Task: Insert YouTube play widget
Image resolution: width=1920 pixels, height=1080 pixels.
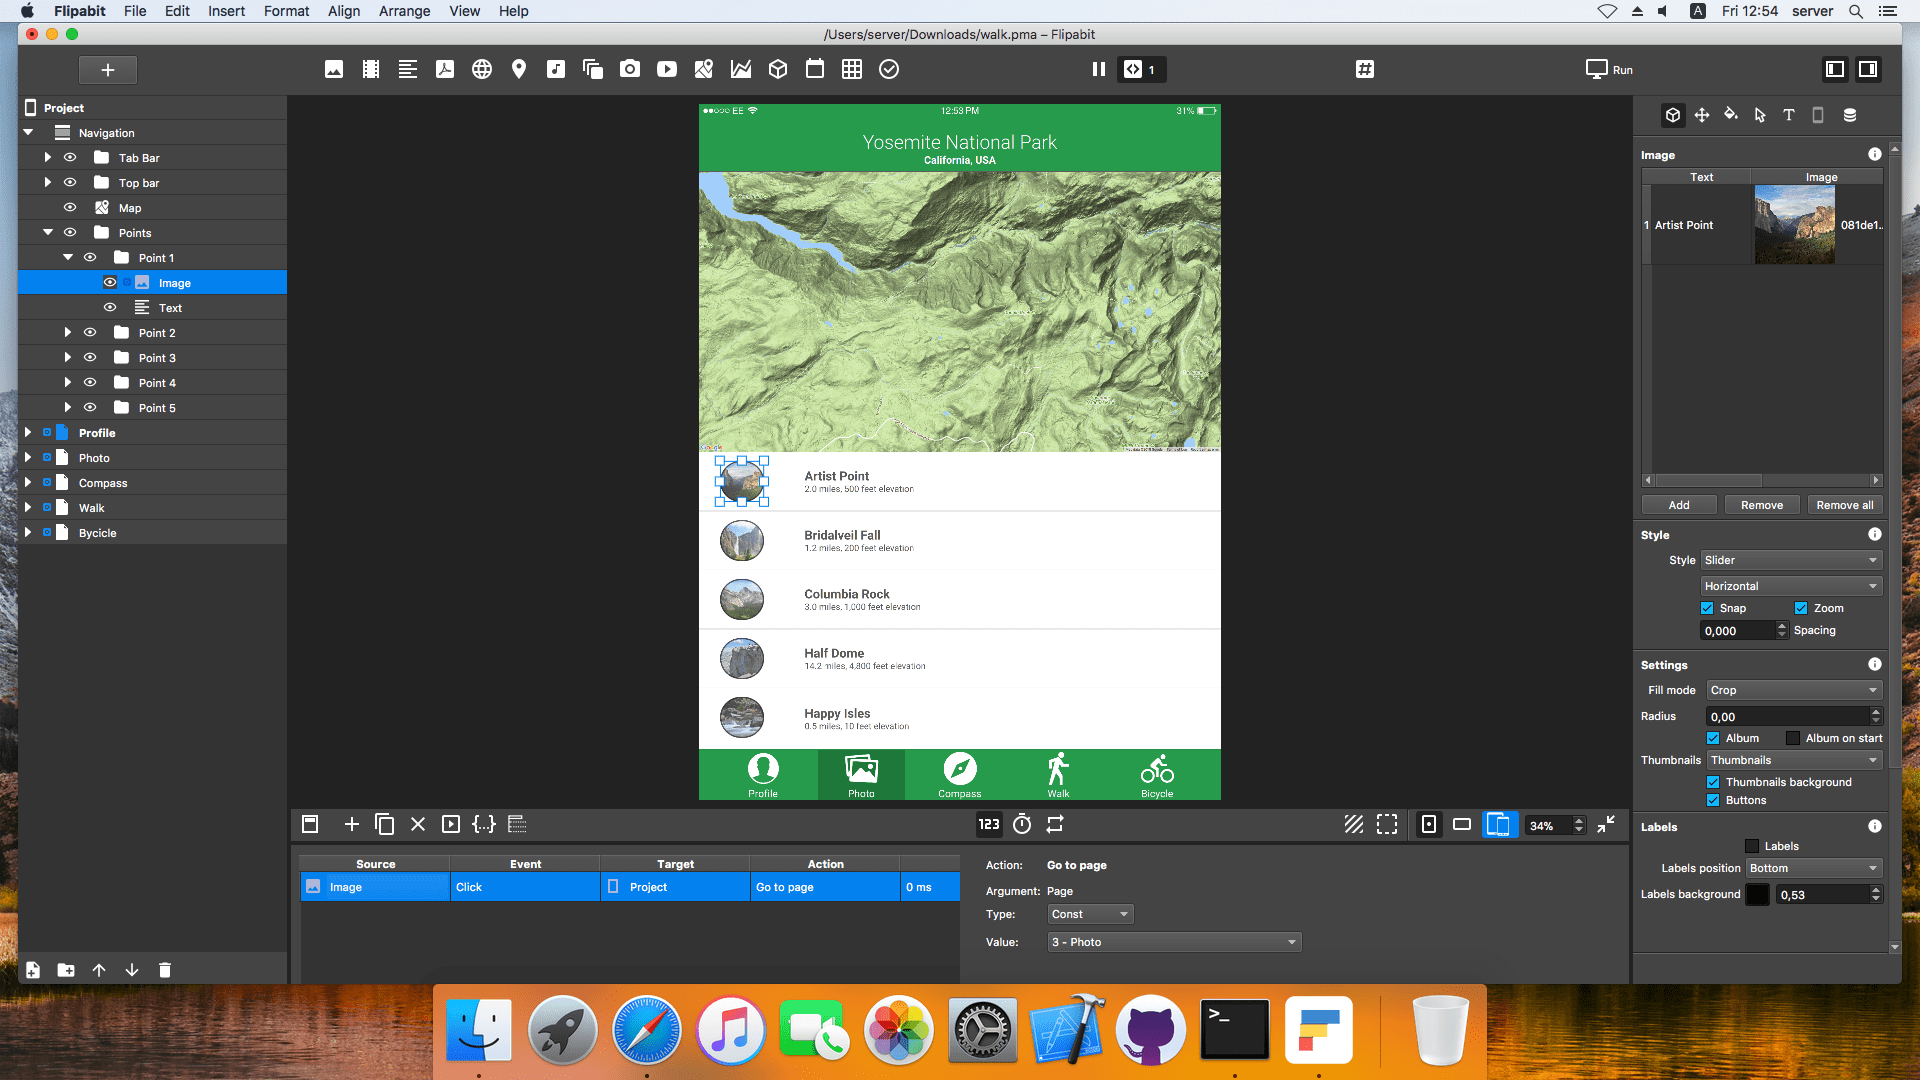Action: tap(667, 69)
